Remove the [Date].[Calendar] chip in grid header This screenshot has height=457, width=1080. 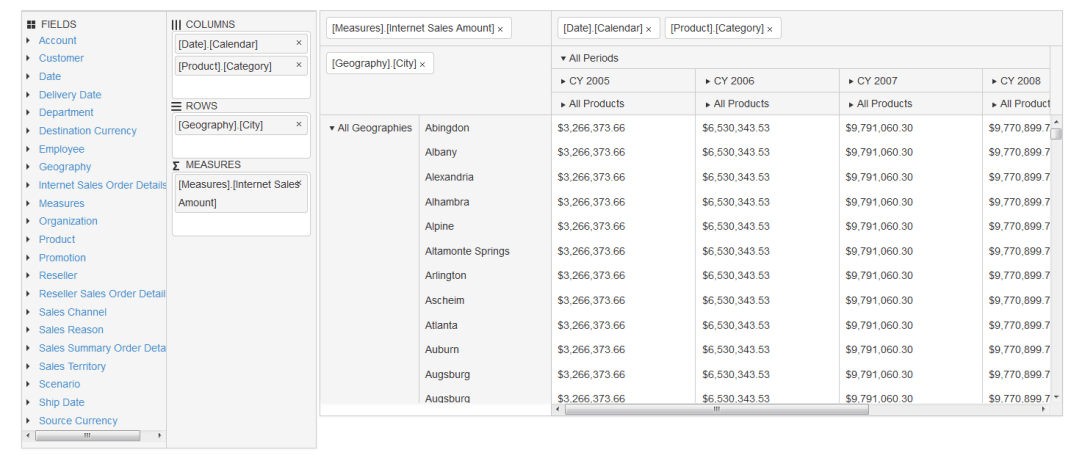tap(648, 29)
